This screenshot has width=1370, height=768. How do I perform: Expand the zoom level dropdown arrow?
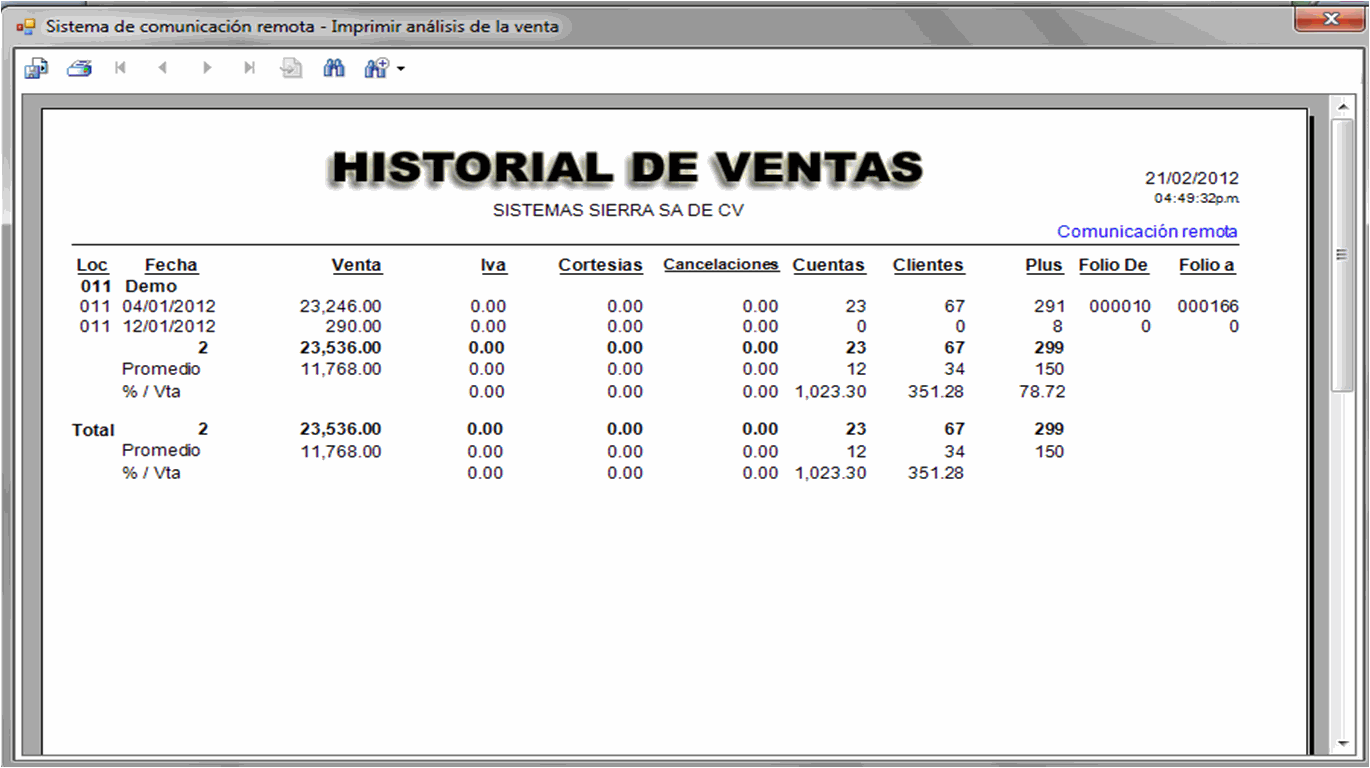click(x=401, y=70)
